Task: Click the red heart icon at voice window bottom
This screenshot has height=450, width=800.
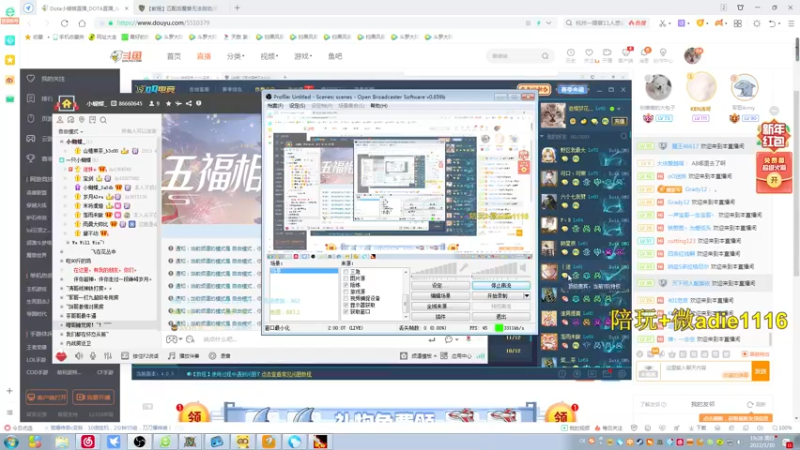Action: [x=61, y=356]
